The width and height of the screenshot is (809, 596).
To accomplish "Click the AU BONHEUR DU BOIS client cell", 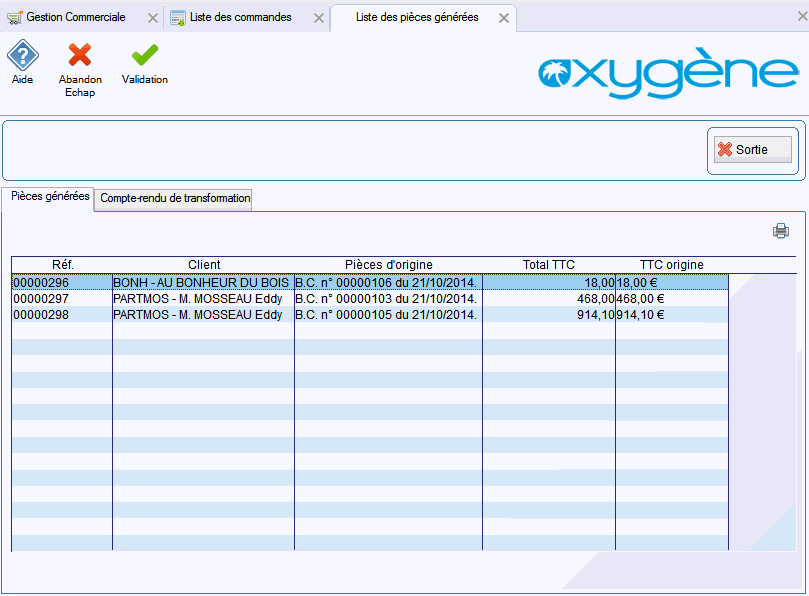I will click(x=202, y=283).
